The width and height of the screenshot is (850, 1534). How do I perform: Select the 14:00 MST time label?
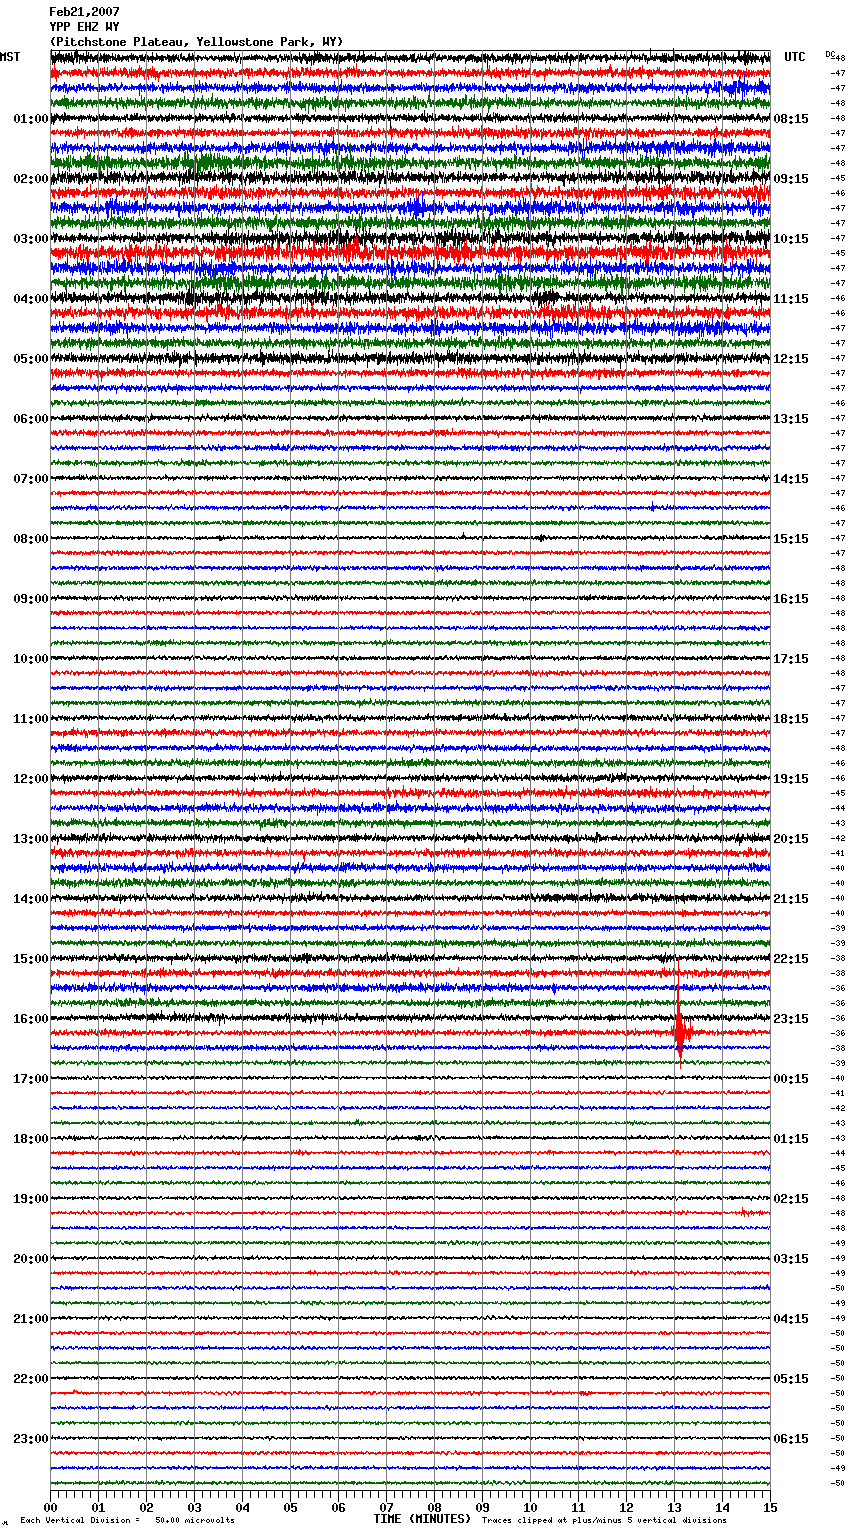click(30, 899)
